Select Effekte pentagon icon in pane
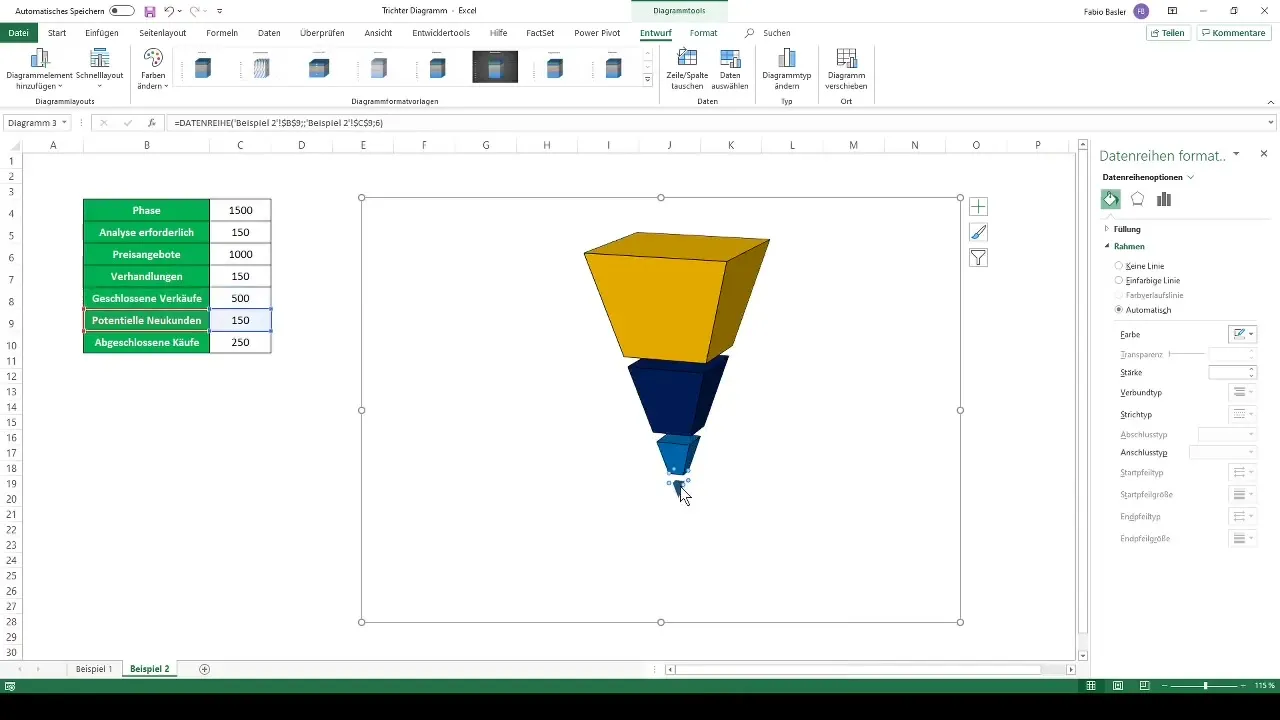 (x=1137, y=199)
